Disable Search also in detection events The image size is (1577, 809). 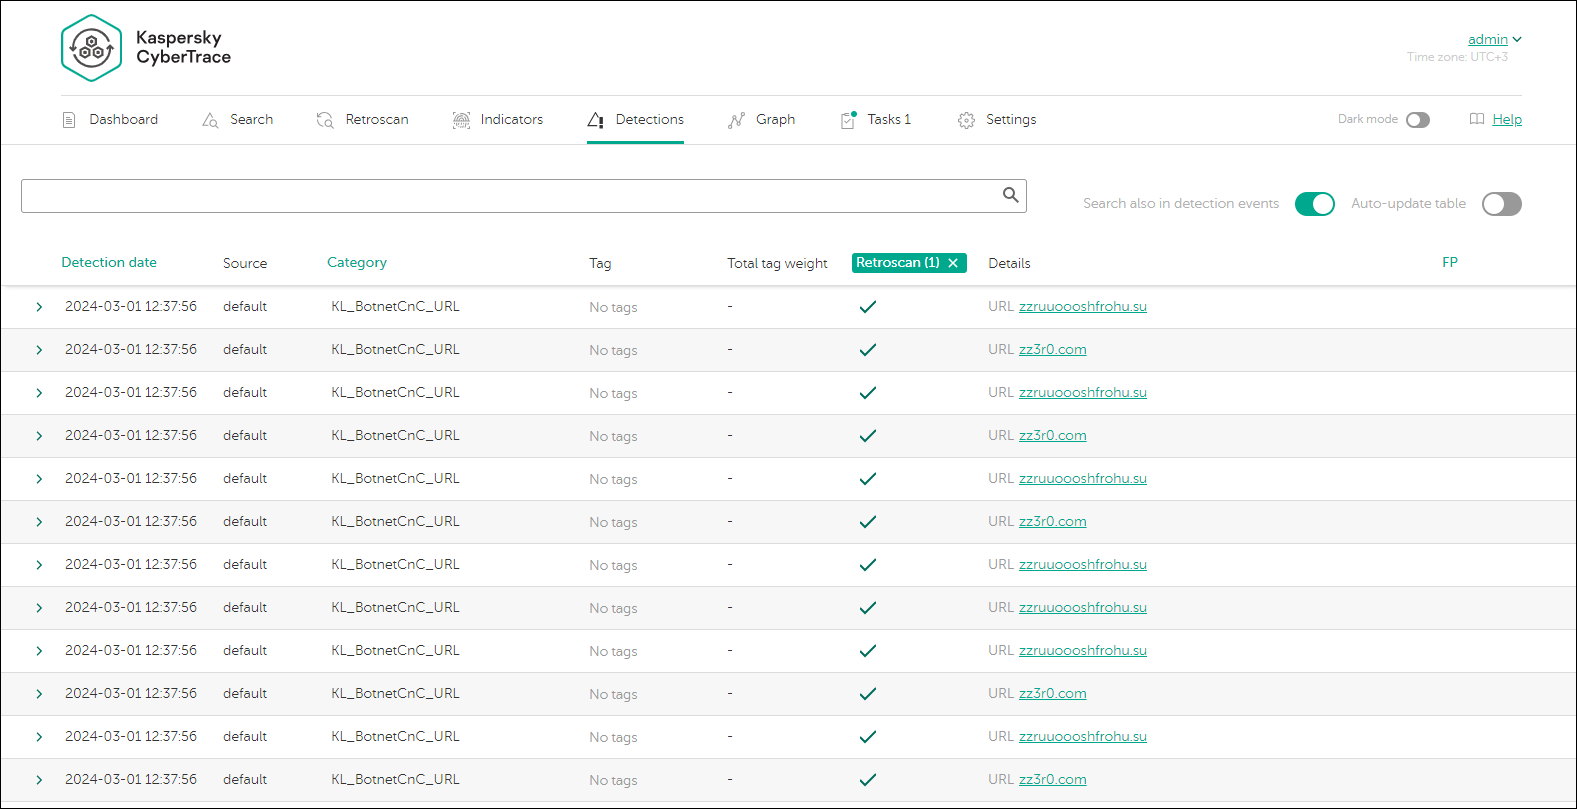(x=1314, y=204)
